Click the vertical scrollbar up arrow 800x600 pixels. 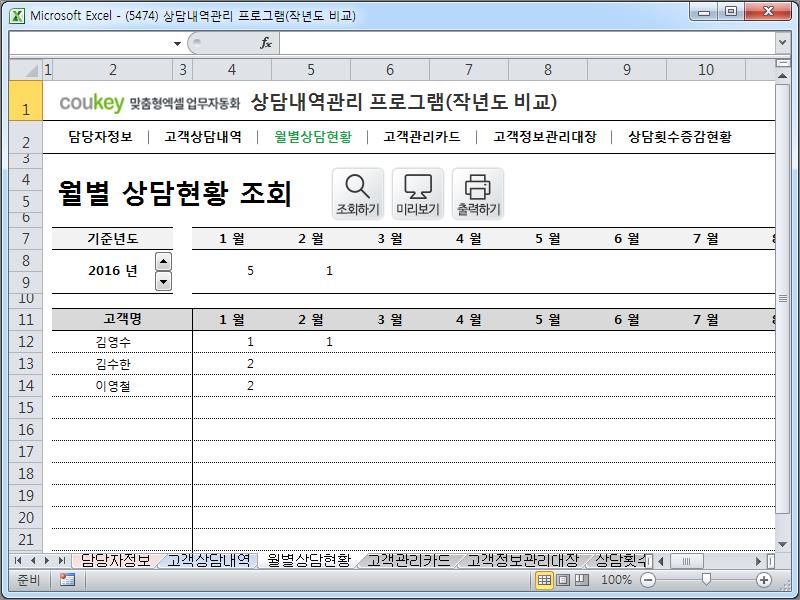782,76
